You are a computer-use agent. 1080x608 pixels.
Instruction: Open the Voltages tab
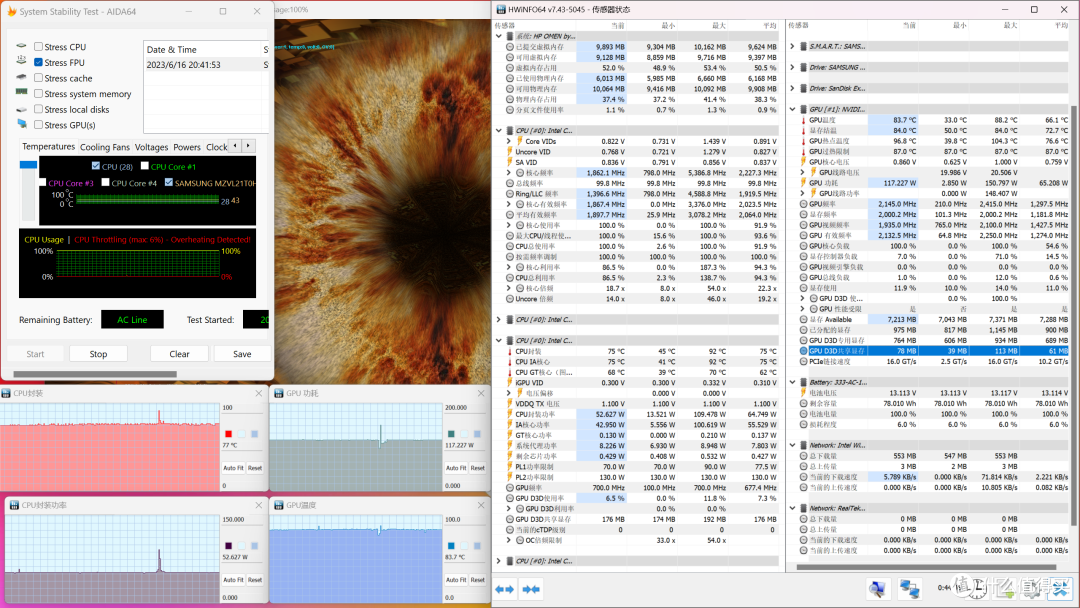pos(152,147)
